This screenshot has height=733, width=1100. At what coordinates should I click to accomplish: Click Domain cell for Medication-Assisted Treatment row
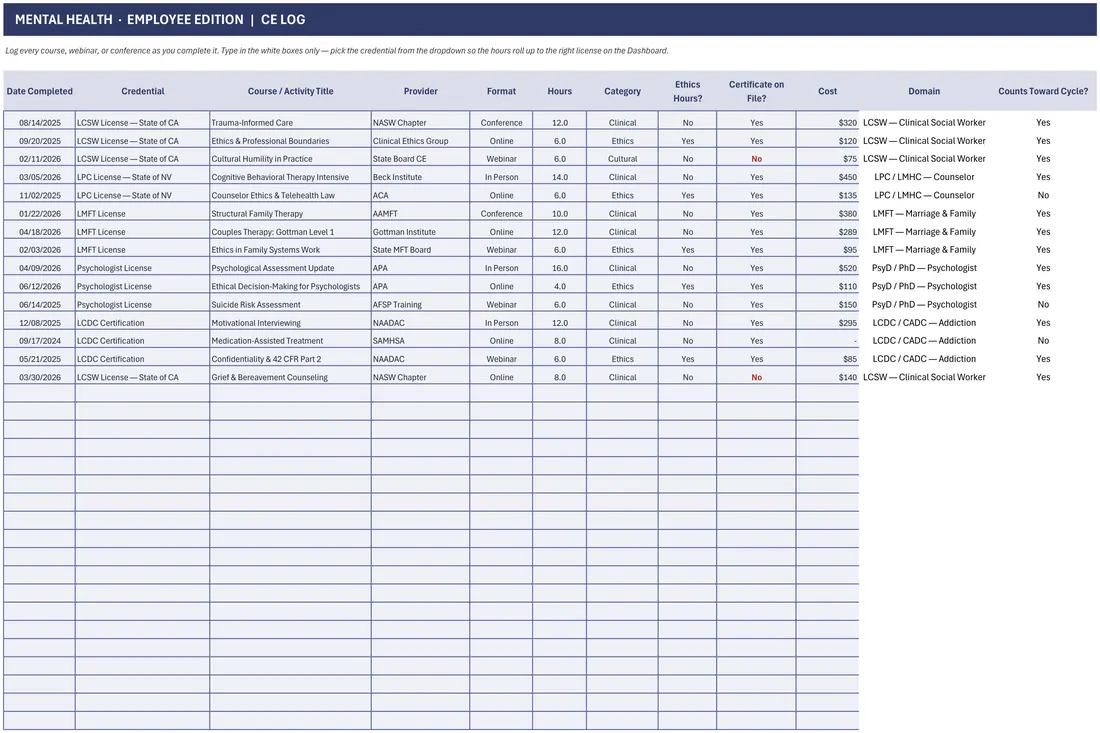pos(924,340)
